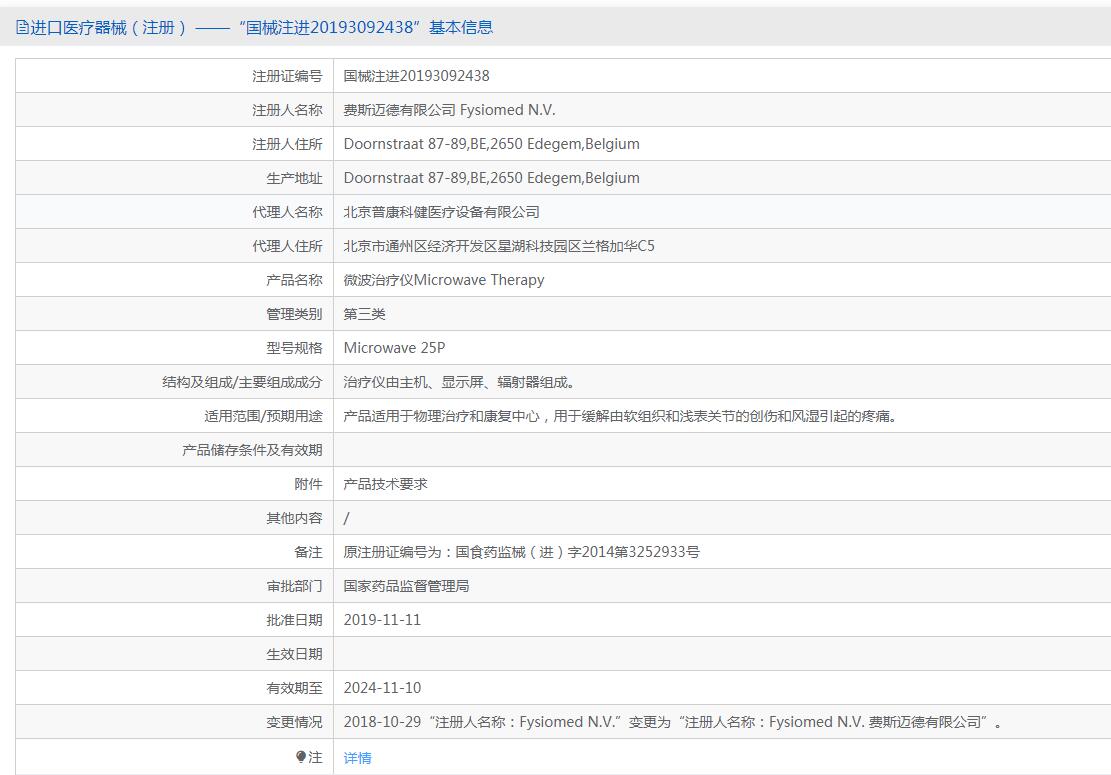Select product name 微波治疗仪Microwave Therapy
The height and width of the screenshot is (775, 1111).
pyautogui.click(x=444, y=280)
